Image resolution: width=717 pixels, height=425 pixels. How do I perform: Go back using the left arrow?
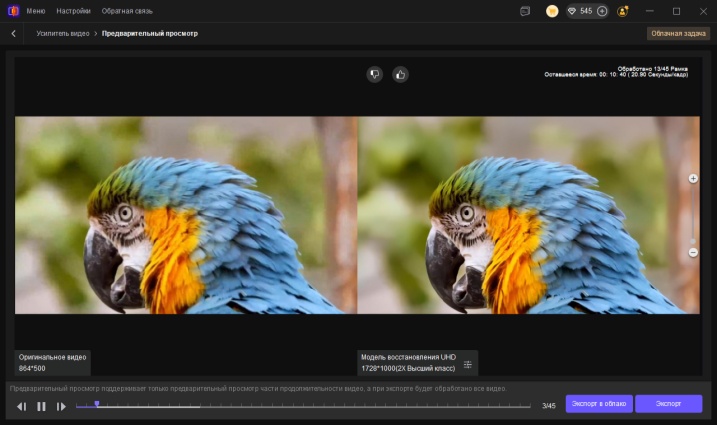13,33
